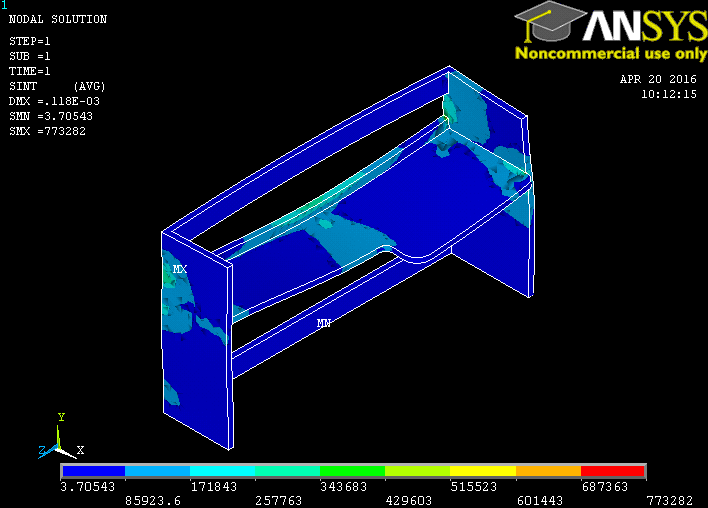Click the DMX =.118E-03 value
The width and height of the screenshot is (708, 508).
[x=54, y=101]
